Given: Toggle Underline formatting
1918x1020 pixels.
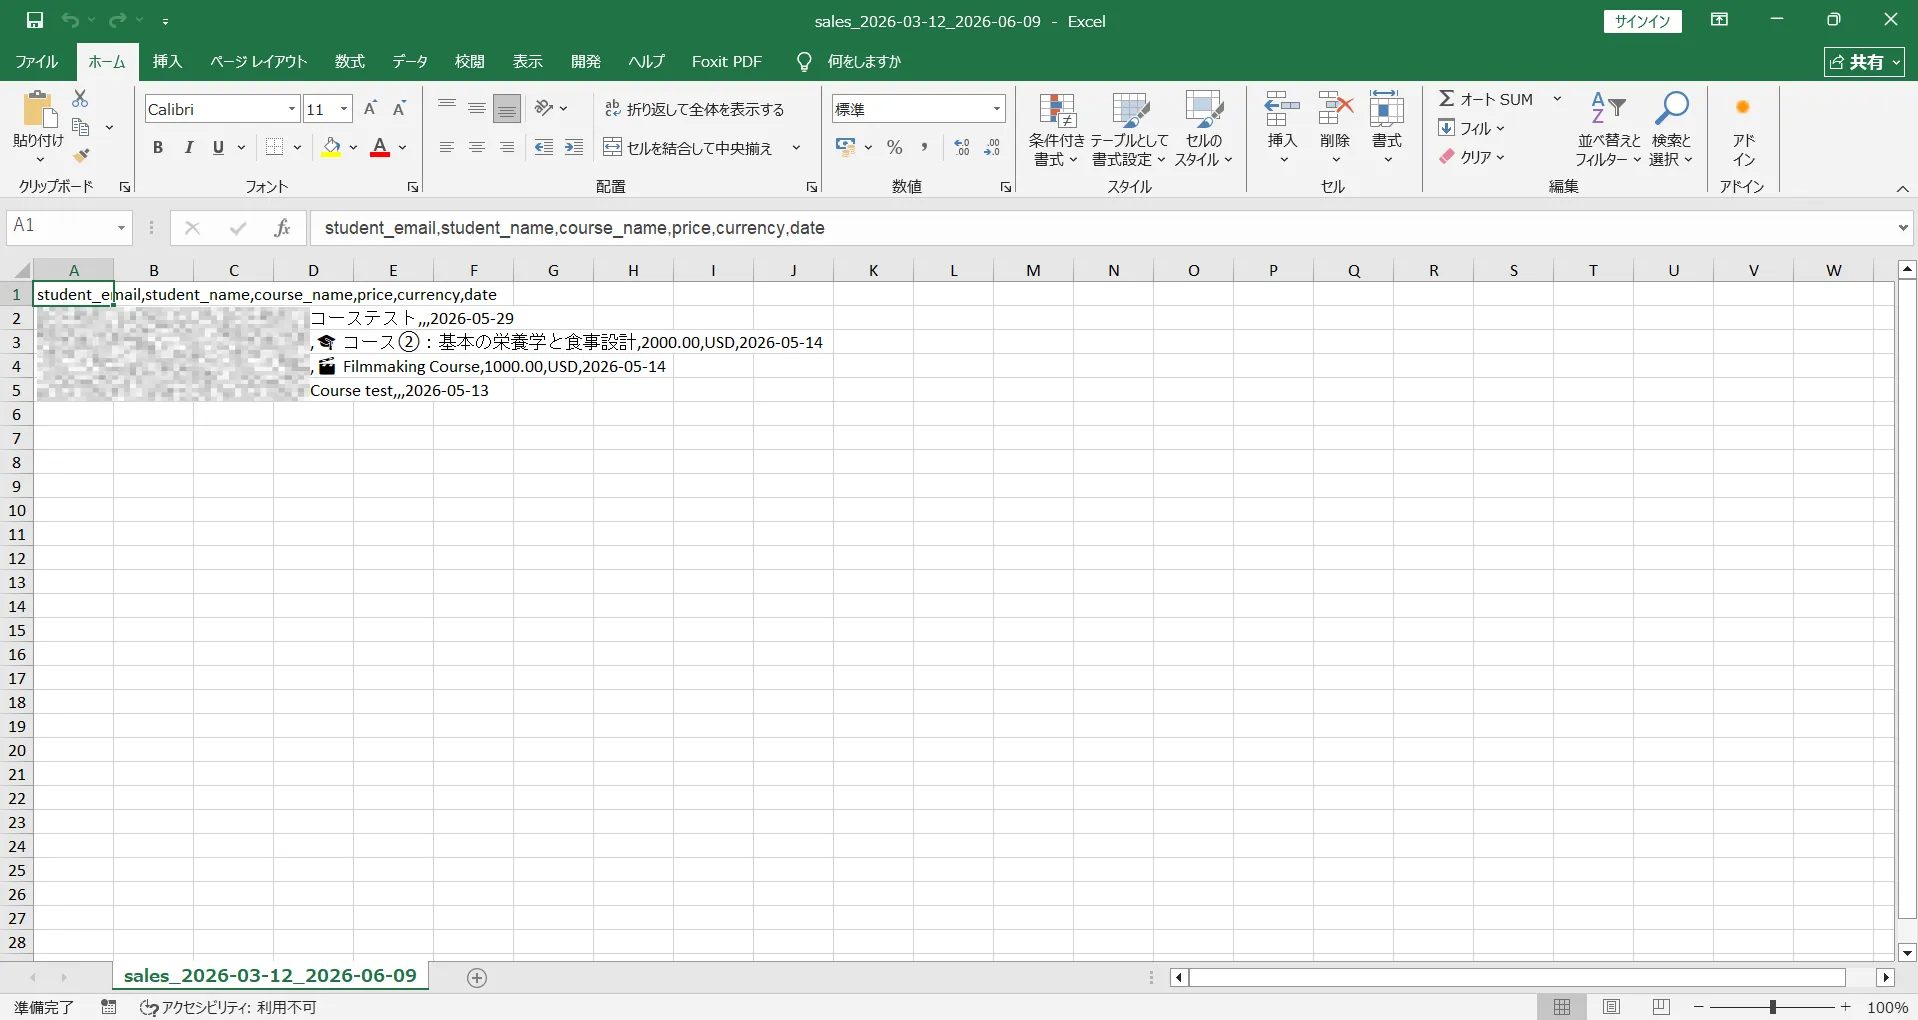Looking at the screenshot, I should pyautogui.click(x=218, y=148).
